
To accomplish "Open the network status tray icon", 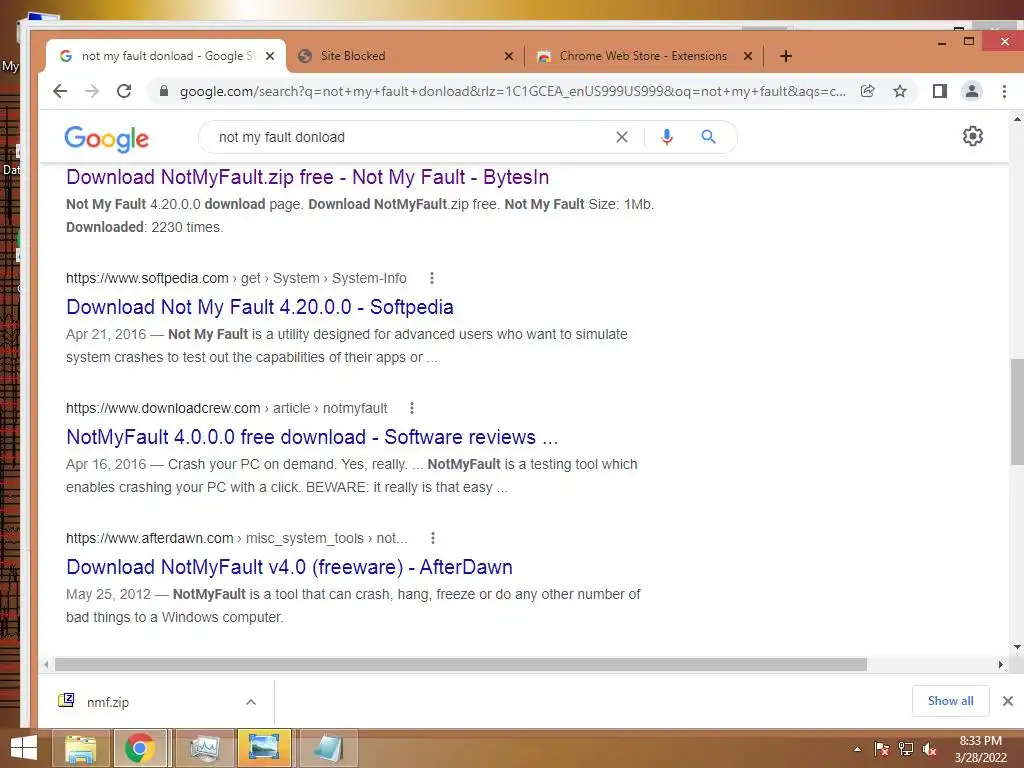I will coord(905,749).
